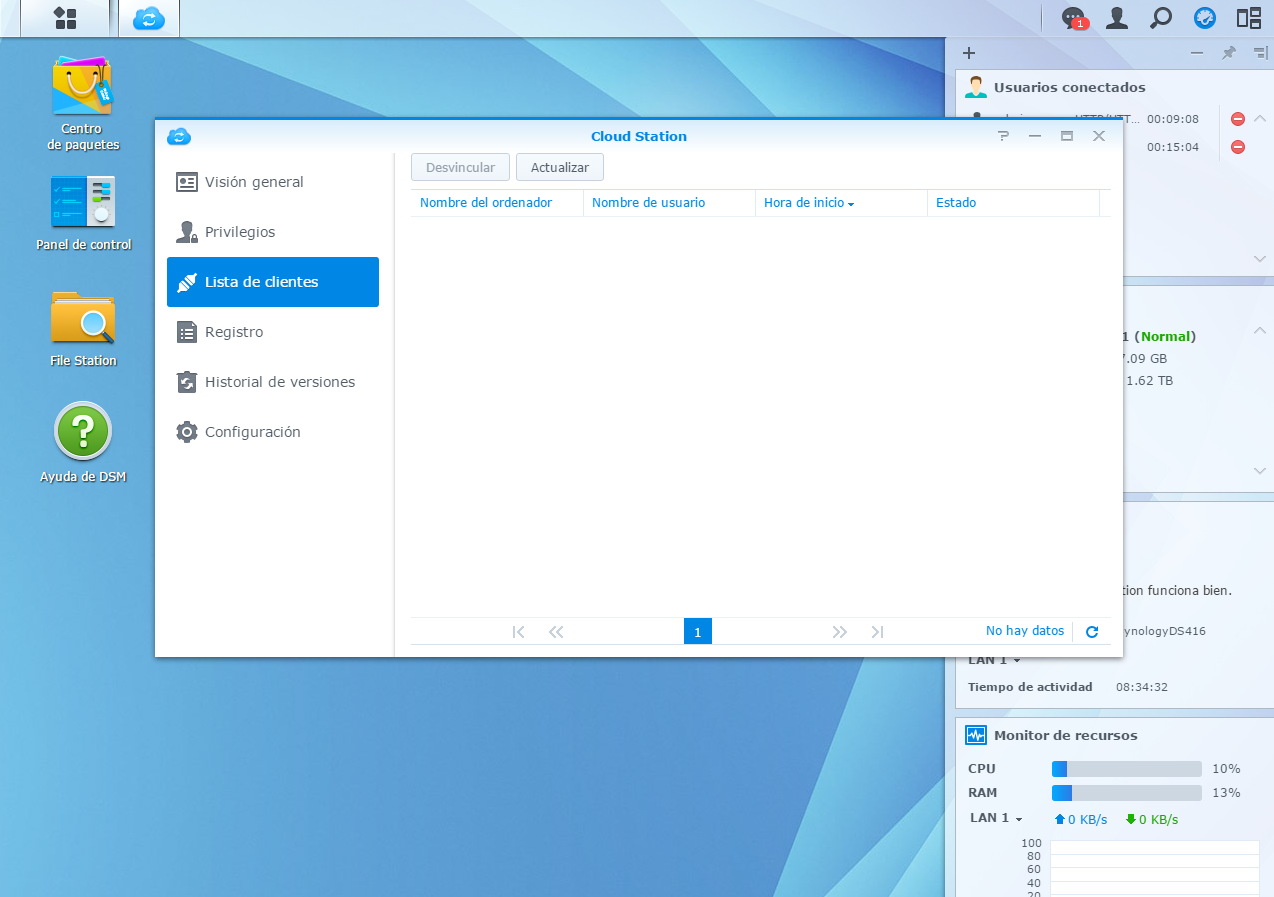
Task: Click the RAM 13% value
Action: (x=1226, y=793)
